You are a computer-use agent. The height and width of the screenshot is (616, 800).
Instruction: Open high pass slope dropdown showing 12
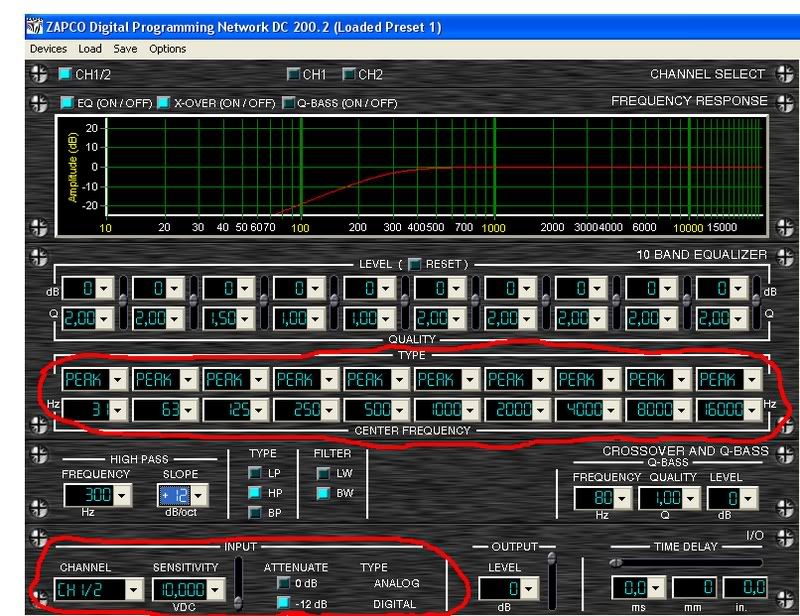[x=198, y=495]
